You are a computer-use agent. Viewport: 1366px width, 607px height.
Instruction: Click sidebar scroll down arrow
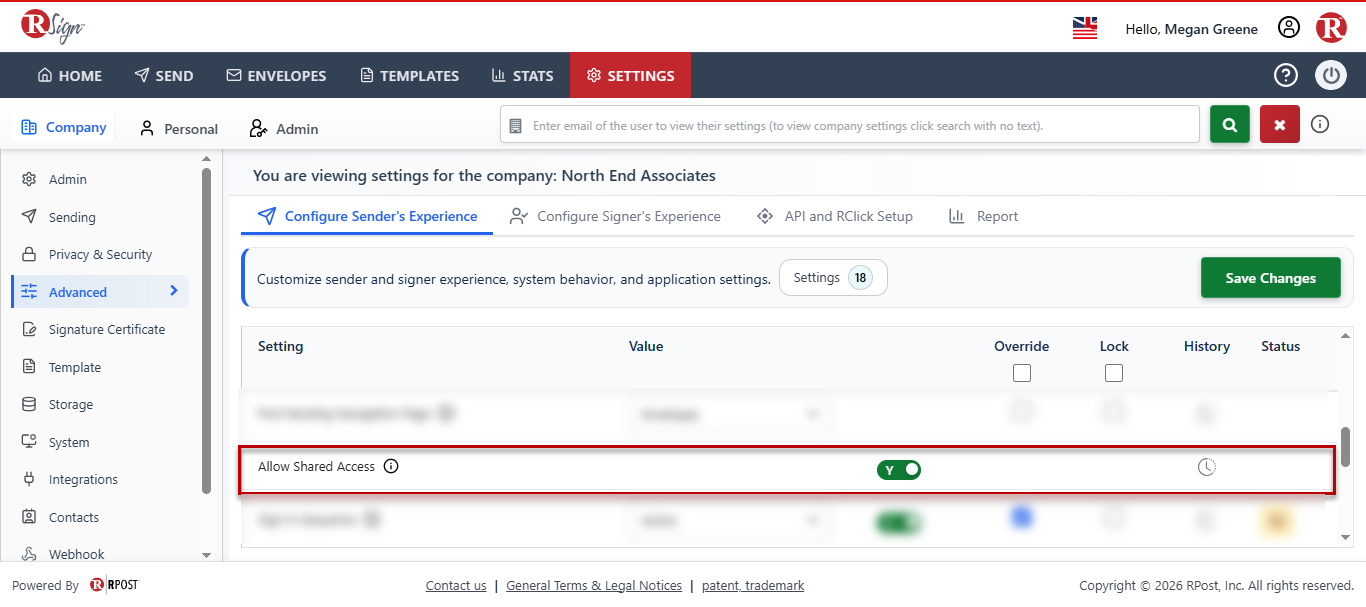click(207, 555)
